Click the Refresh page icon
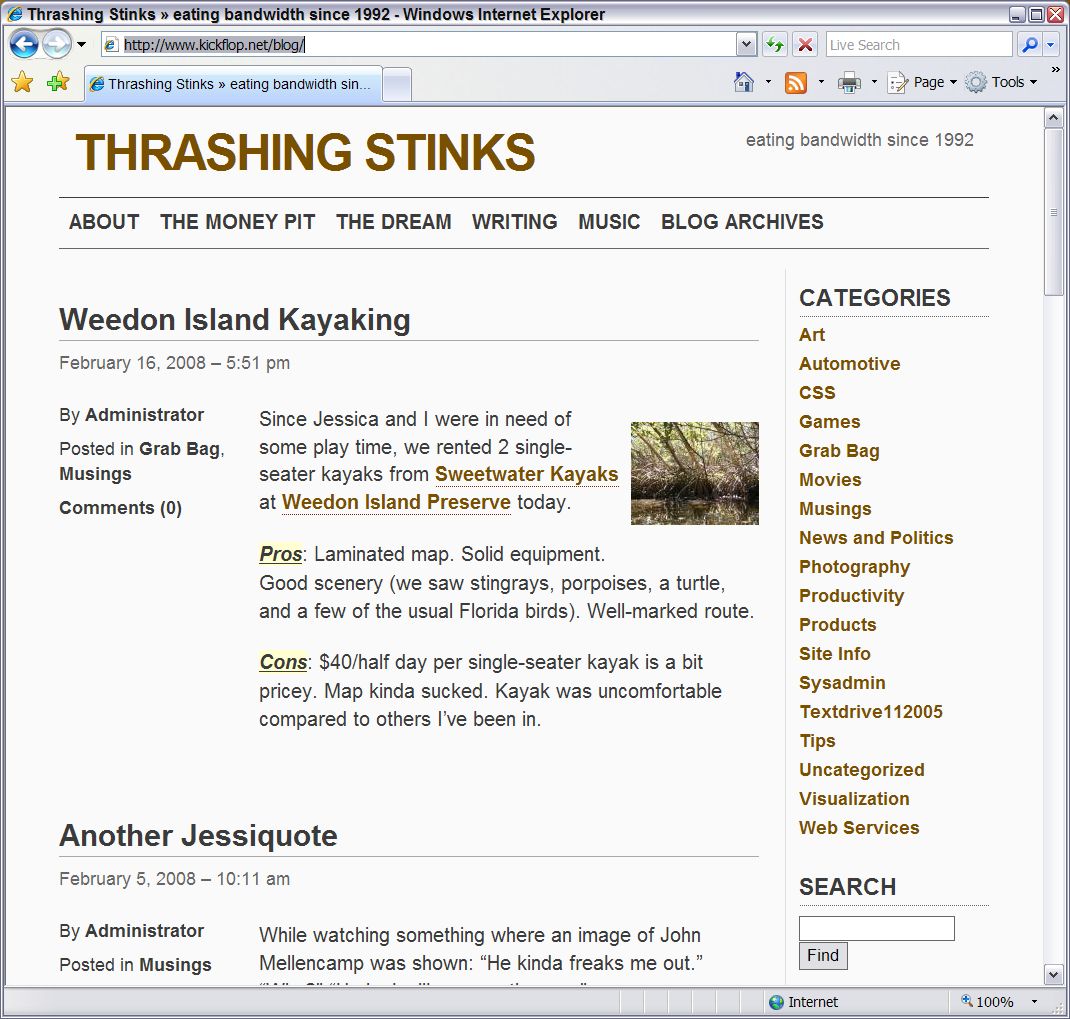This screenshot has width=1070, height=1019. [x=774, y=44]
